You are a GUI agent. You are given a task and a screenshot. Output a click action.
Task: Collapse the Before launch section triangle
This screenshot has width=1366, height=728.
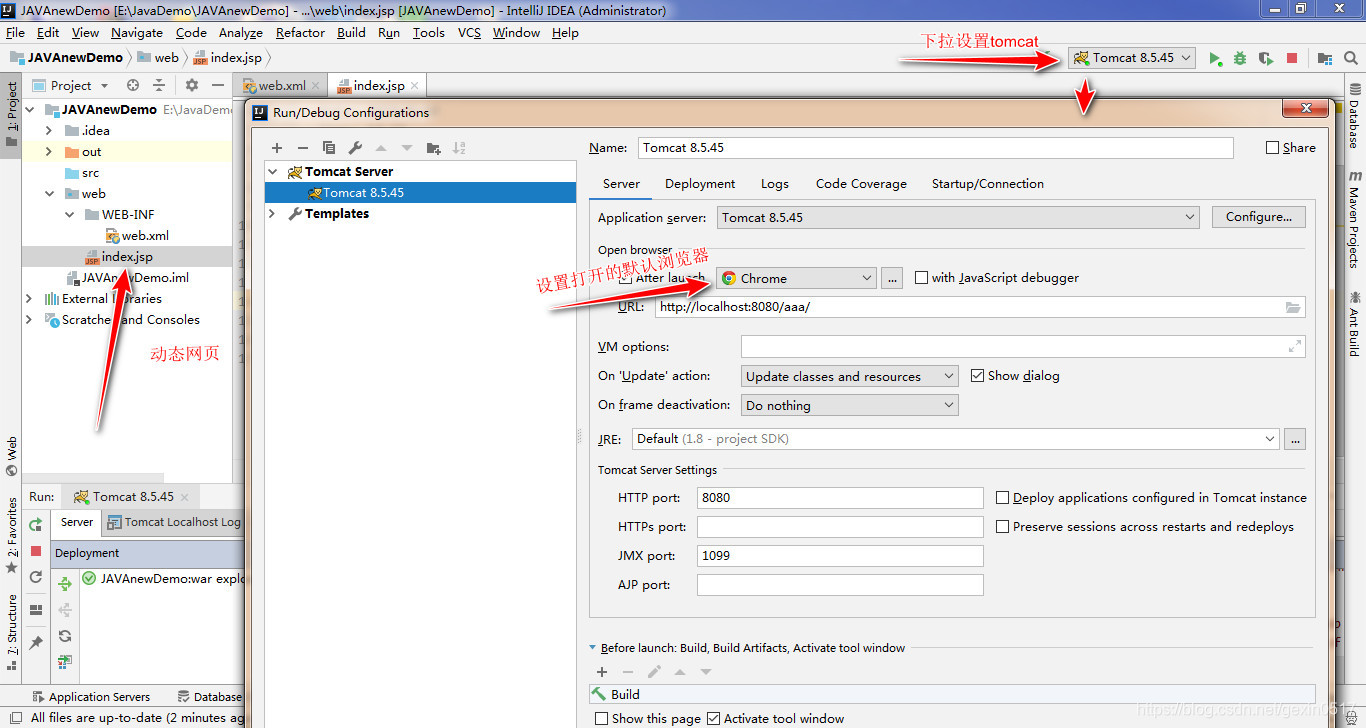[592, 648]
